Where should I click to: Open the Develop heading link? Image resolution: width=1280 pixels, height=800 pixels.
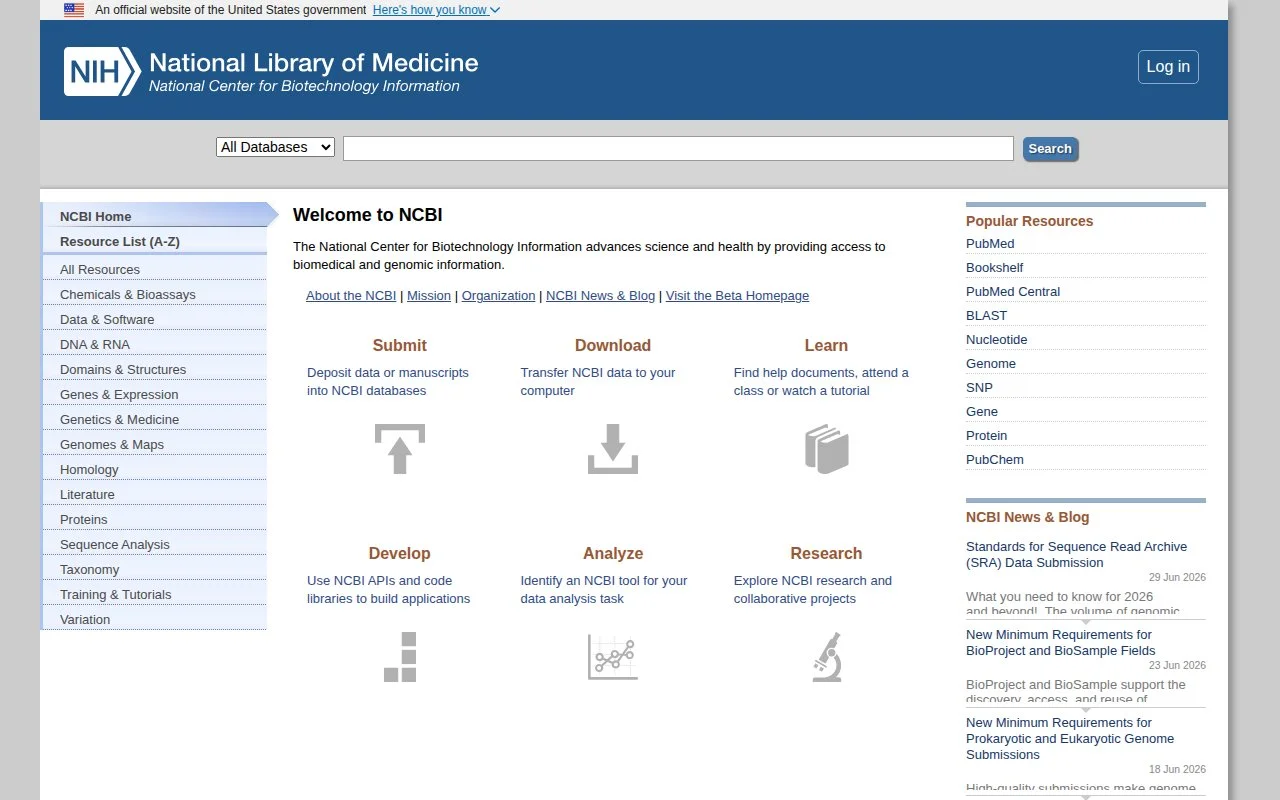(400, 553)
